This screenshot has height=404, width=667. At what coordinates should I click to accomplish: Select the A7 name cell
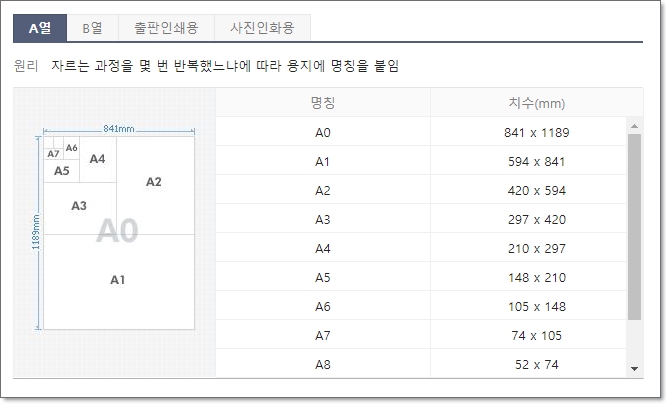pos(323,336)
